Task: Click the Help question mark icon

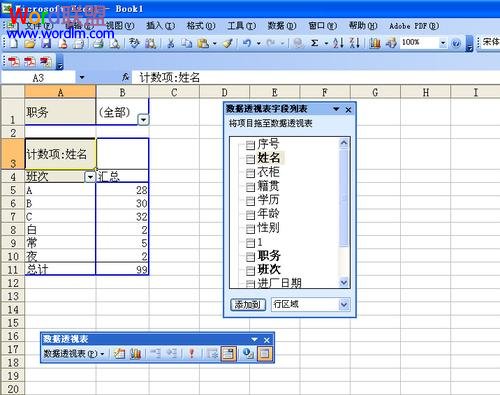Action: [456, 43]
